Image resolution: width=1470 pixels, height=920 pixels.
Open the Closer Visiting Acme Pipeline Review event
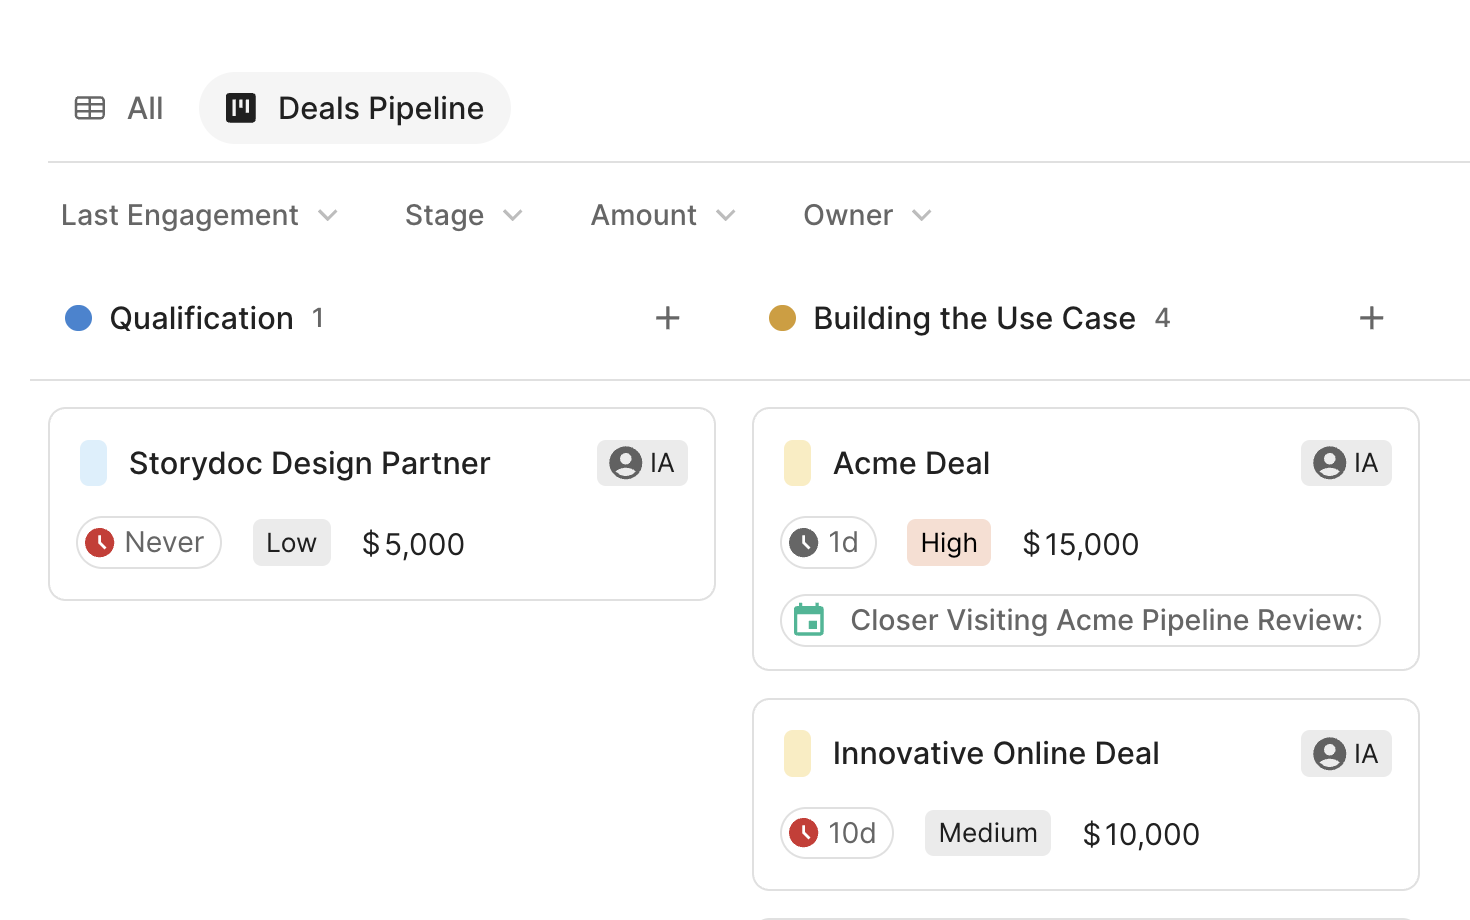click(1105, 620)
